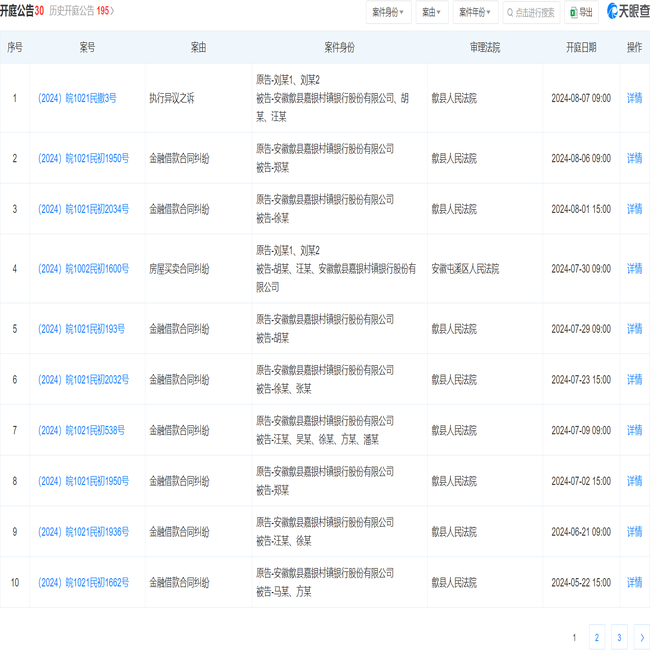Click the 开庭日期 column header
The image size is (650, 650).
pyautogui.click(x=581, y=48)
